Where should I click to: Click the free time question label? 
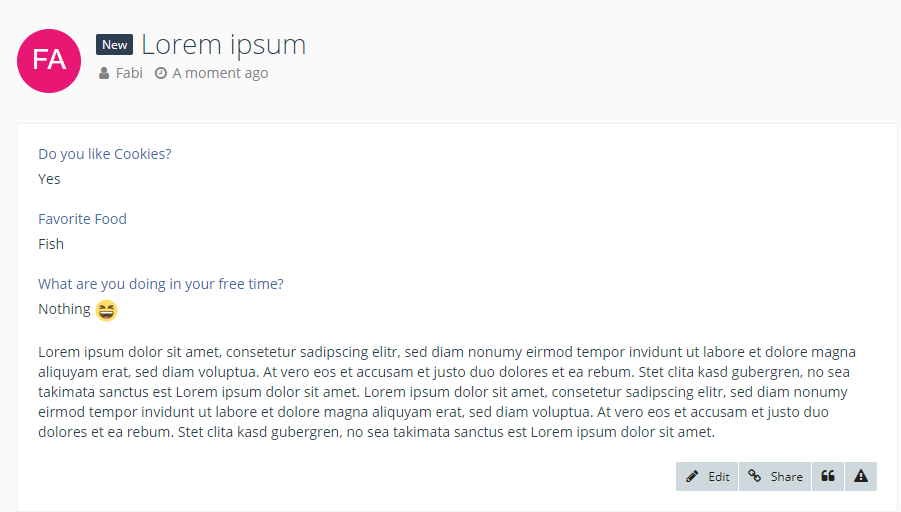(161, 284)
